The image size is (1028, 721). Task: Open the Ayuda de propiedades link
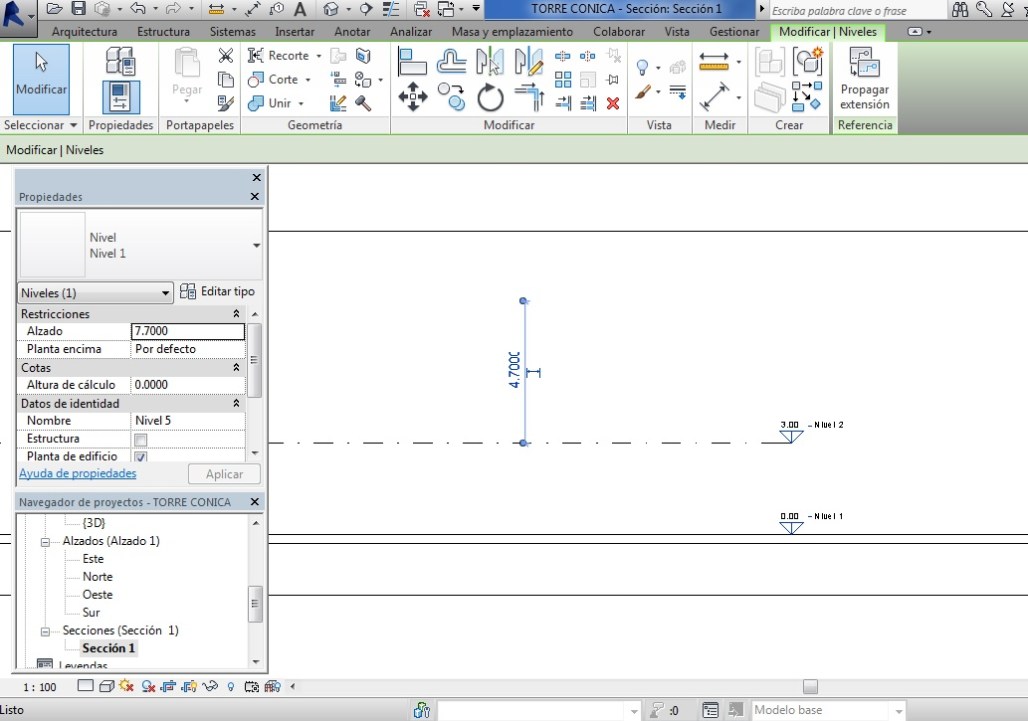click(78, 473)
